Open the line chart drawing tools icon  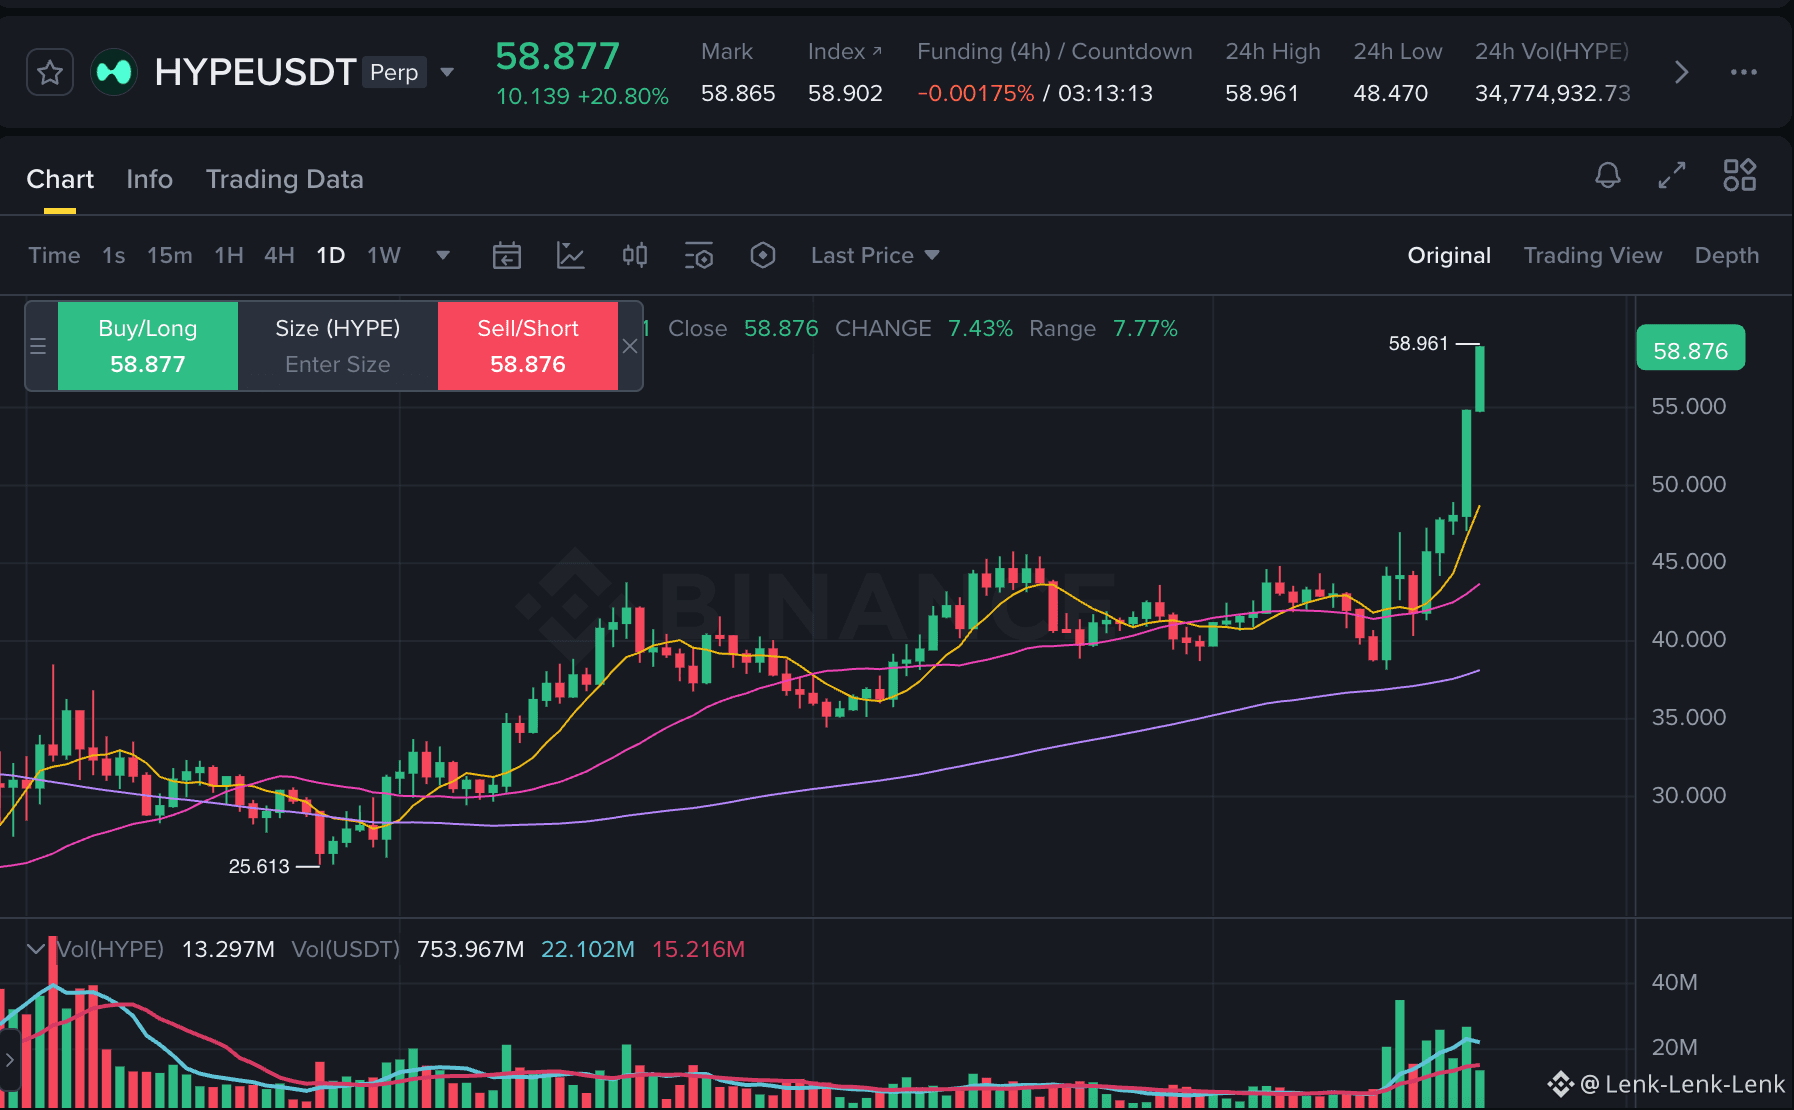570,256
